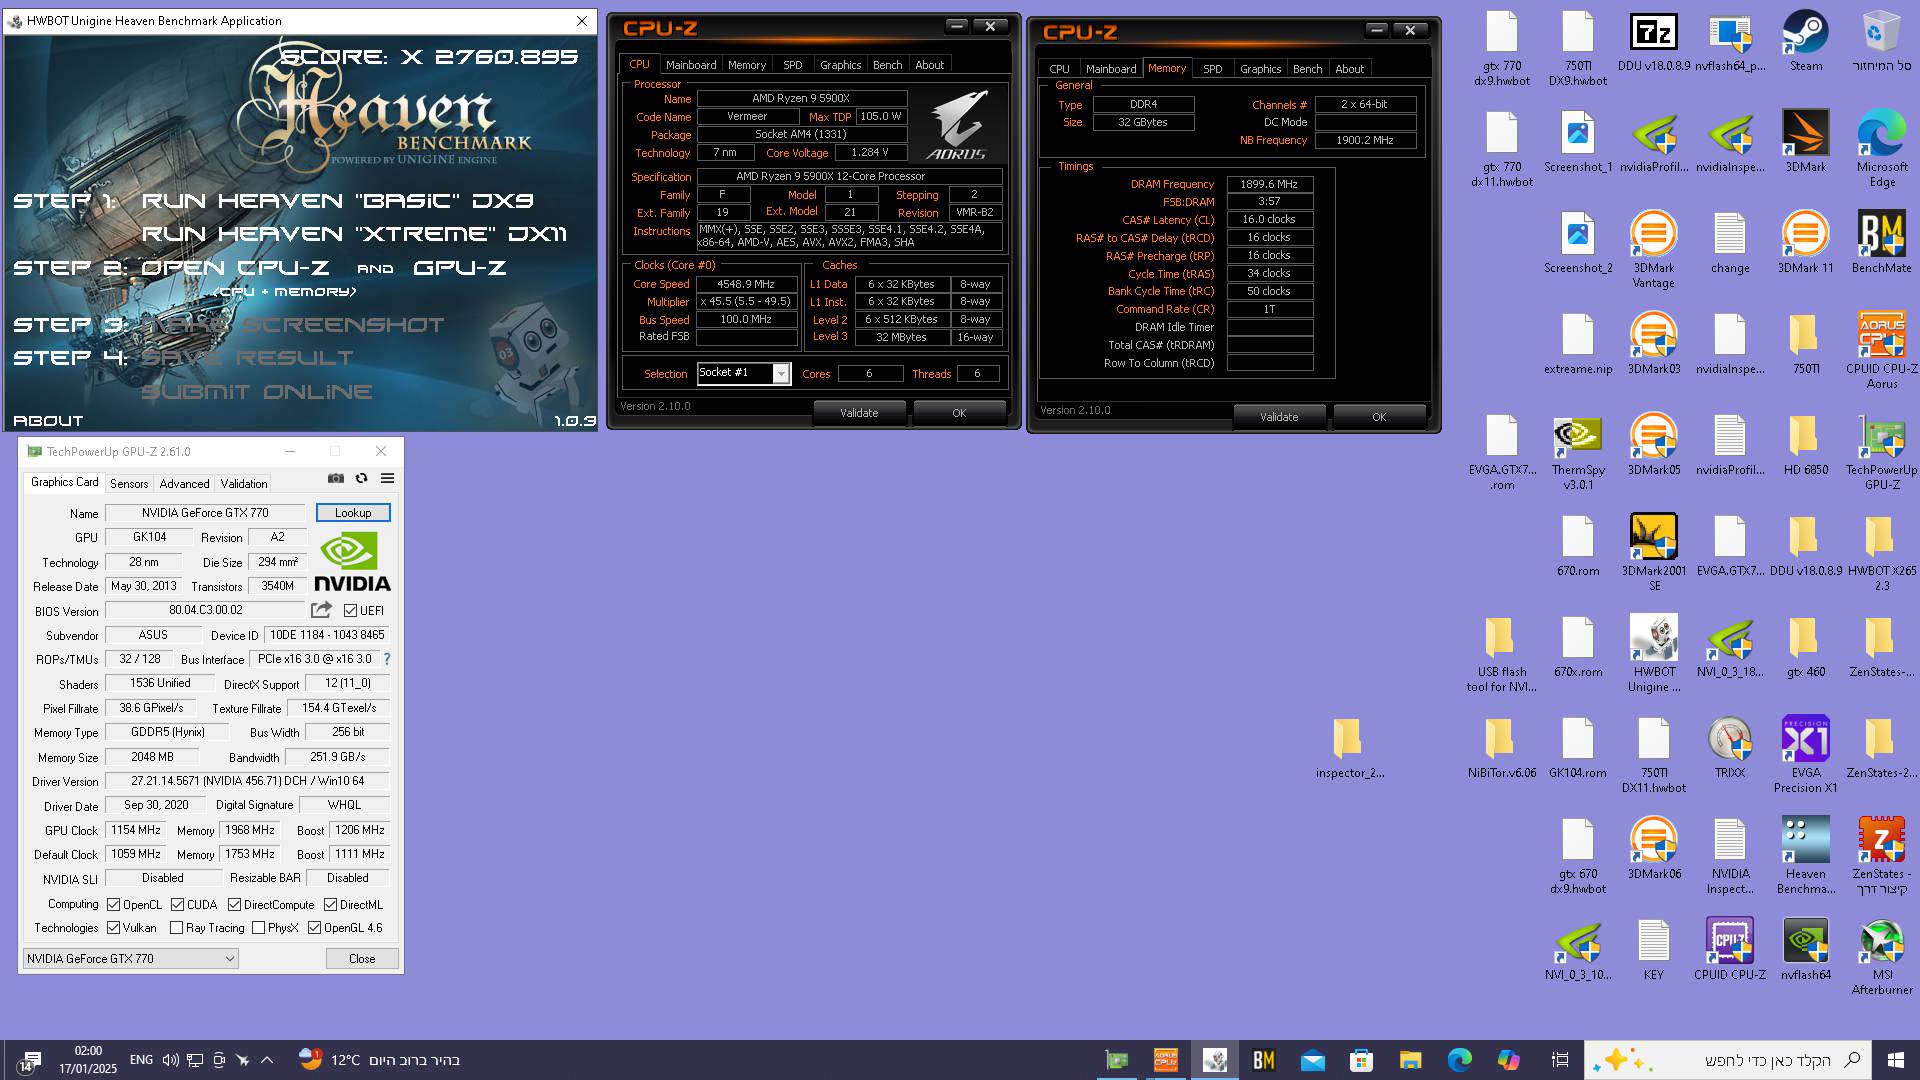The image size is (1920, 1080).
Task: Open File Explorer from the taskbar
Action: click(x=1410, y=1060)
